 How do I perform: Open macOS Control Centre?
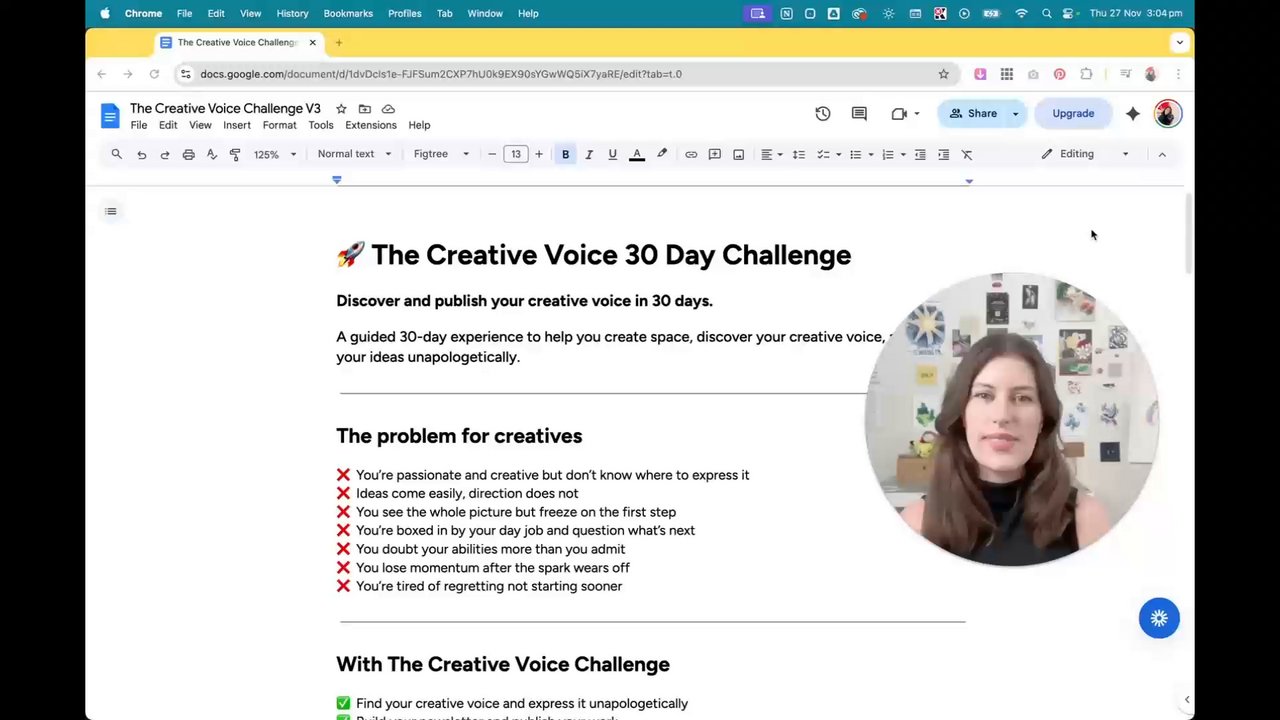(1069, 14)
